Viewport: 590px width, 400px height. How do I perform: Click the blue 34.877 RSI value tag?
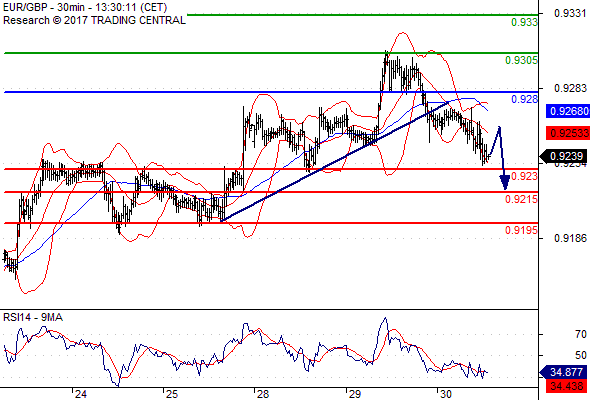coord(564,372)
